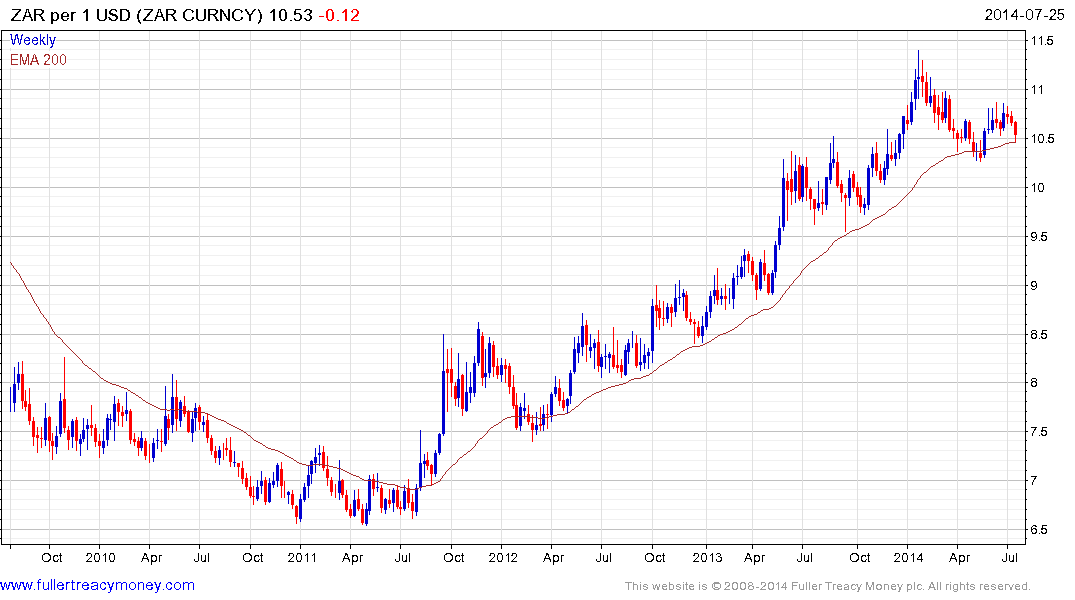Click the 10.5 y-axis label
This screenshot has height=600, width=1075.
1042,139
